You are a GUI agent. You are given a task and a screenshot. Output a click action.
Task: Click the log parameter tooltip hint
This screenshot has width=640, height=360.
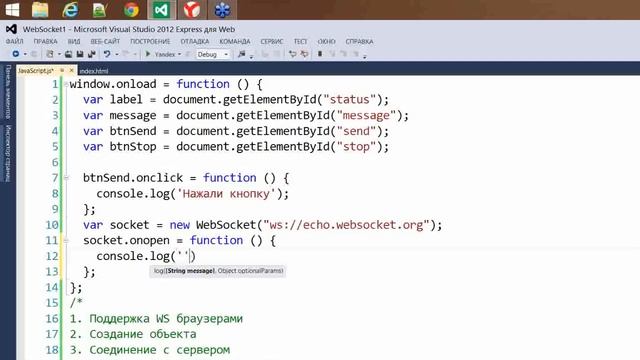point(218,271)
